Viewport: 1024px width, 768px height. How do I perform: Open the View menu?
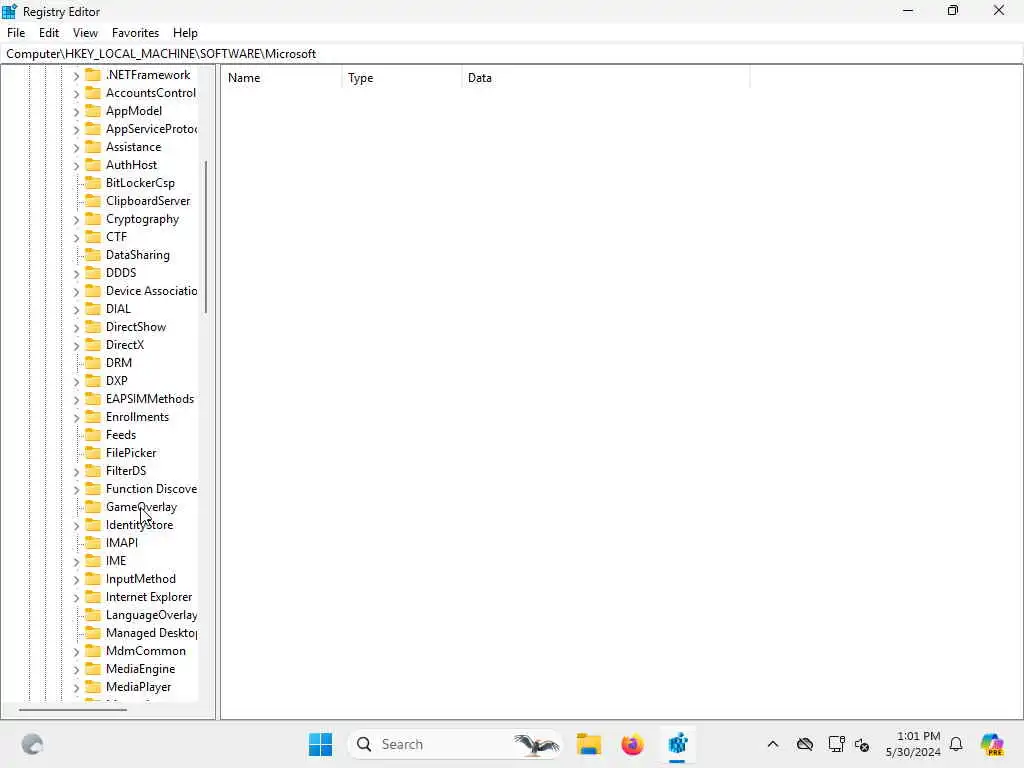coord(85,33)
